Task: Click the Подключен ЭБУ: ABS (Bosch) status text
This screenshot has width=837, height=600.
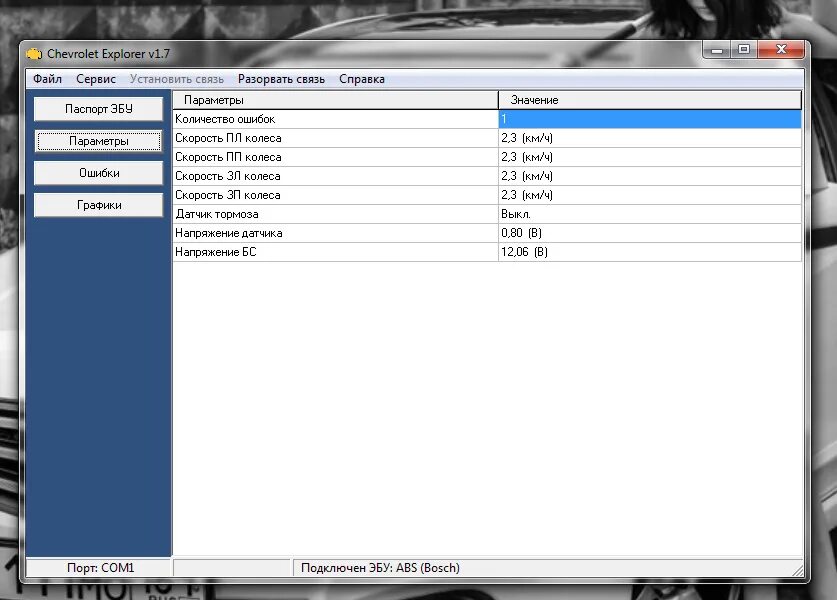Action: pyautogui.click(x=380, y=567)
